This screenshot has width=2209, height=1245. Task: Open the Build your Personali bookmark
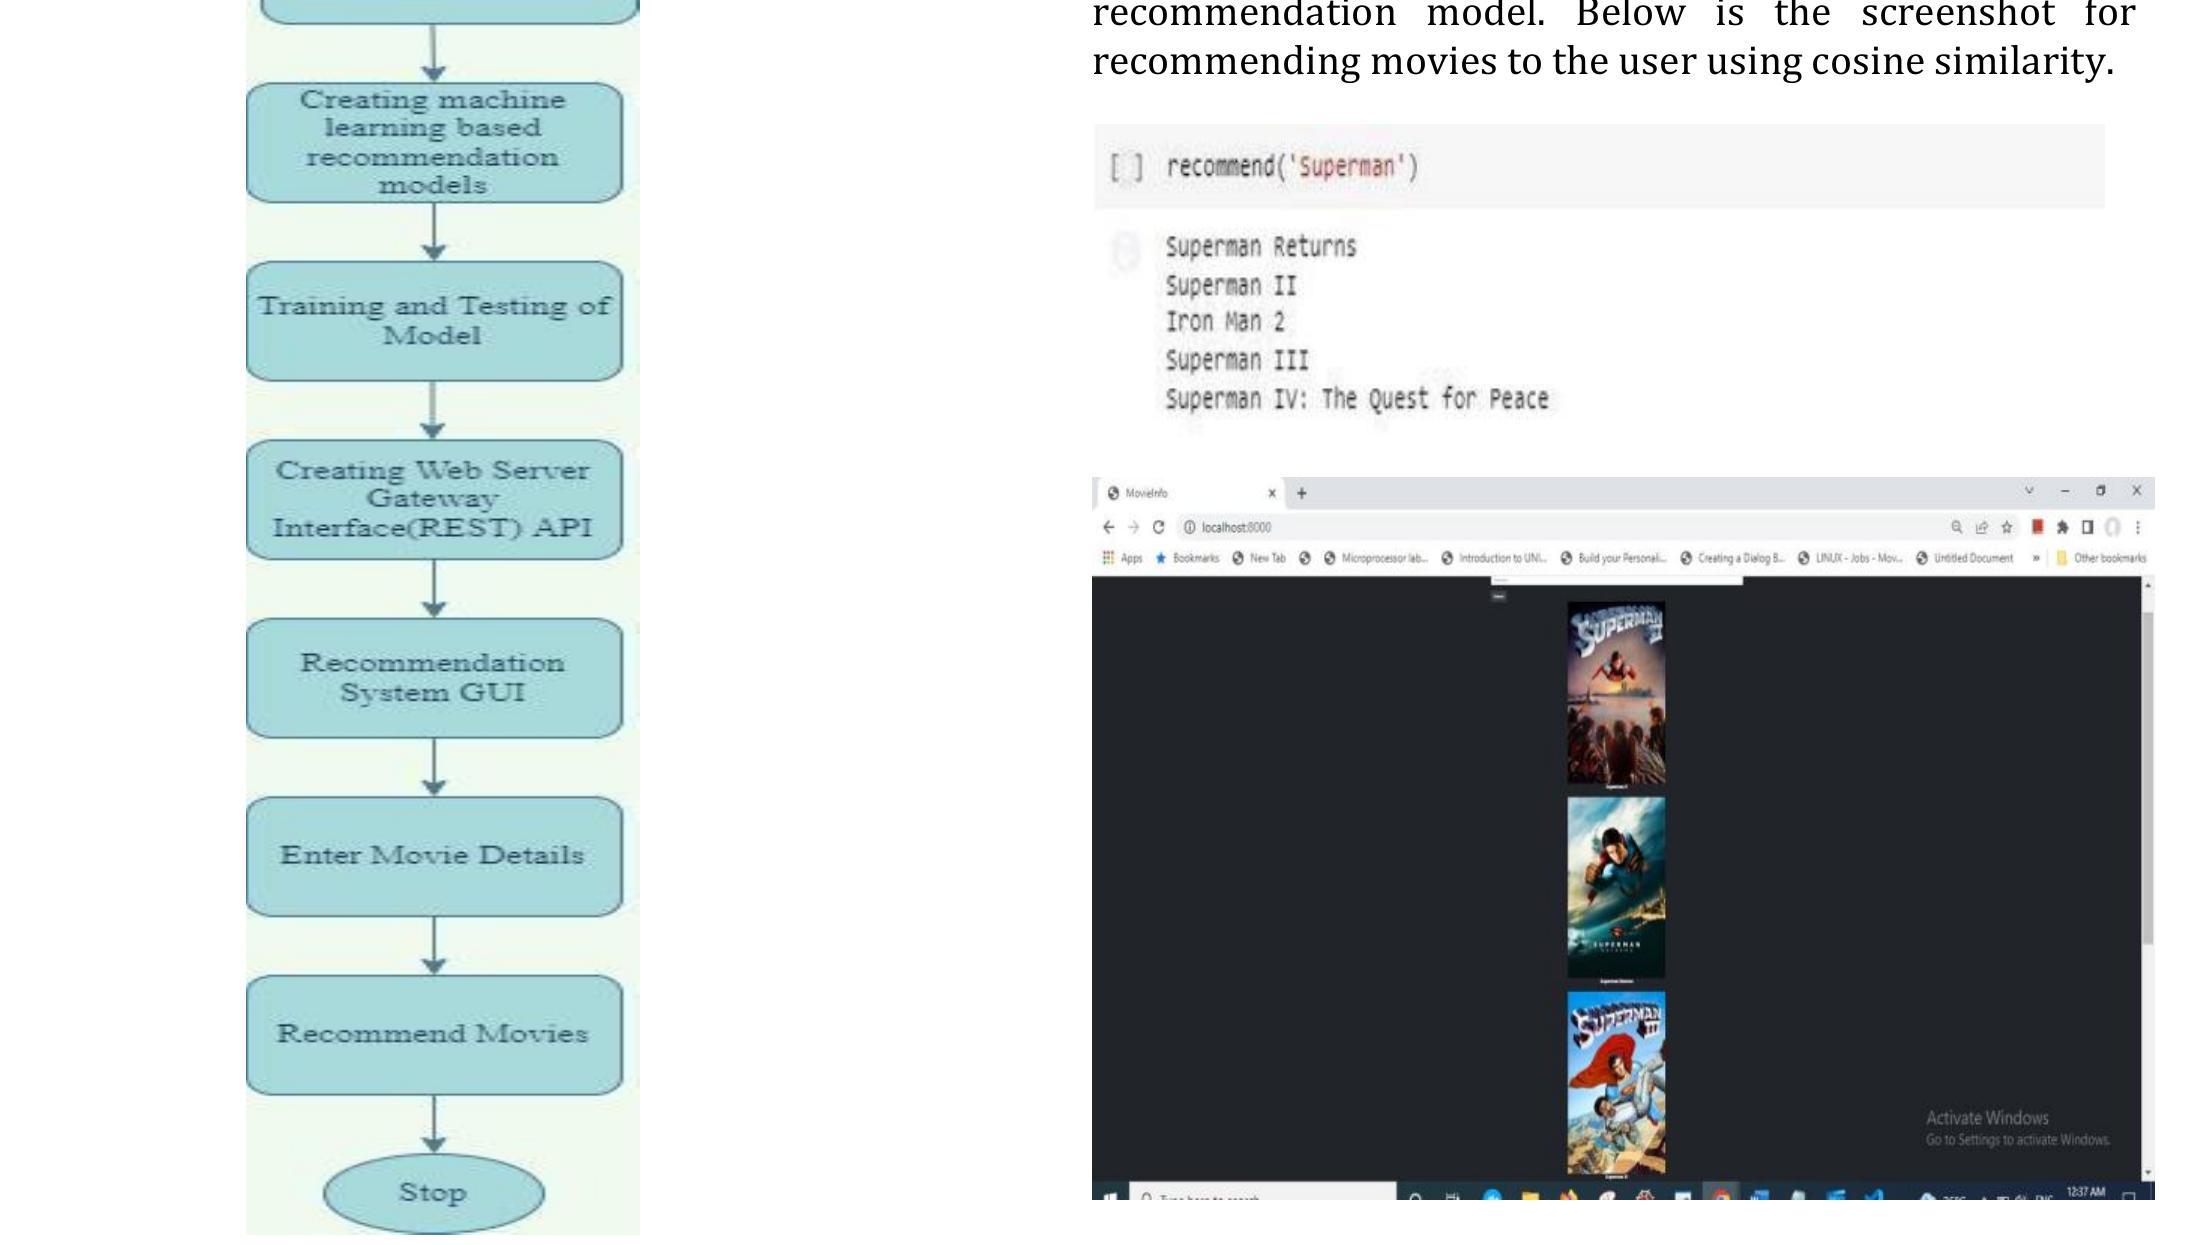pos(1613,558)
